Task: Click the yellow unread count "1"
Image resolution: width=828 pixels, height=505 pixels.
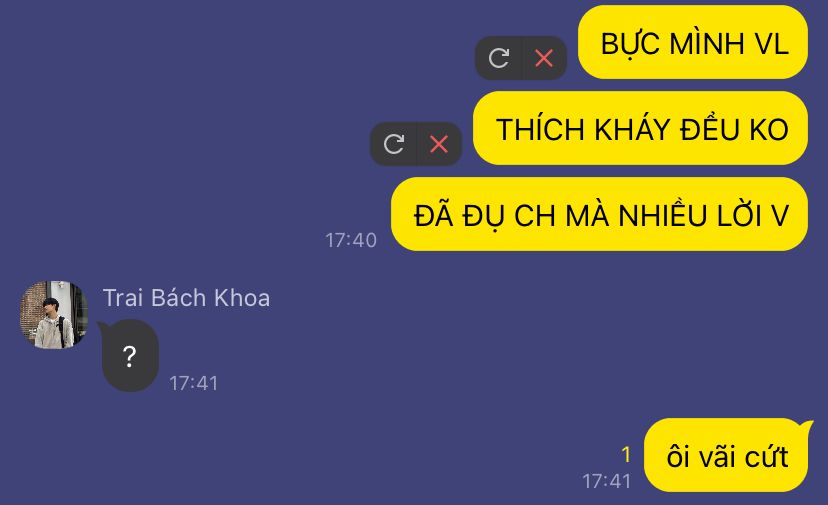Action: tap(626, 455)
